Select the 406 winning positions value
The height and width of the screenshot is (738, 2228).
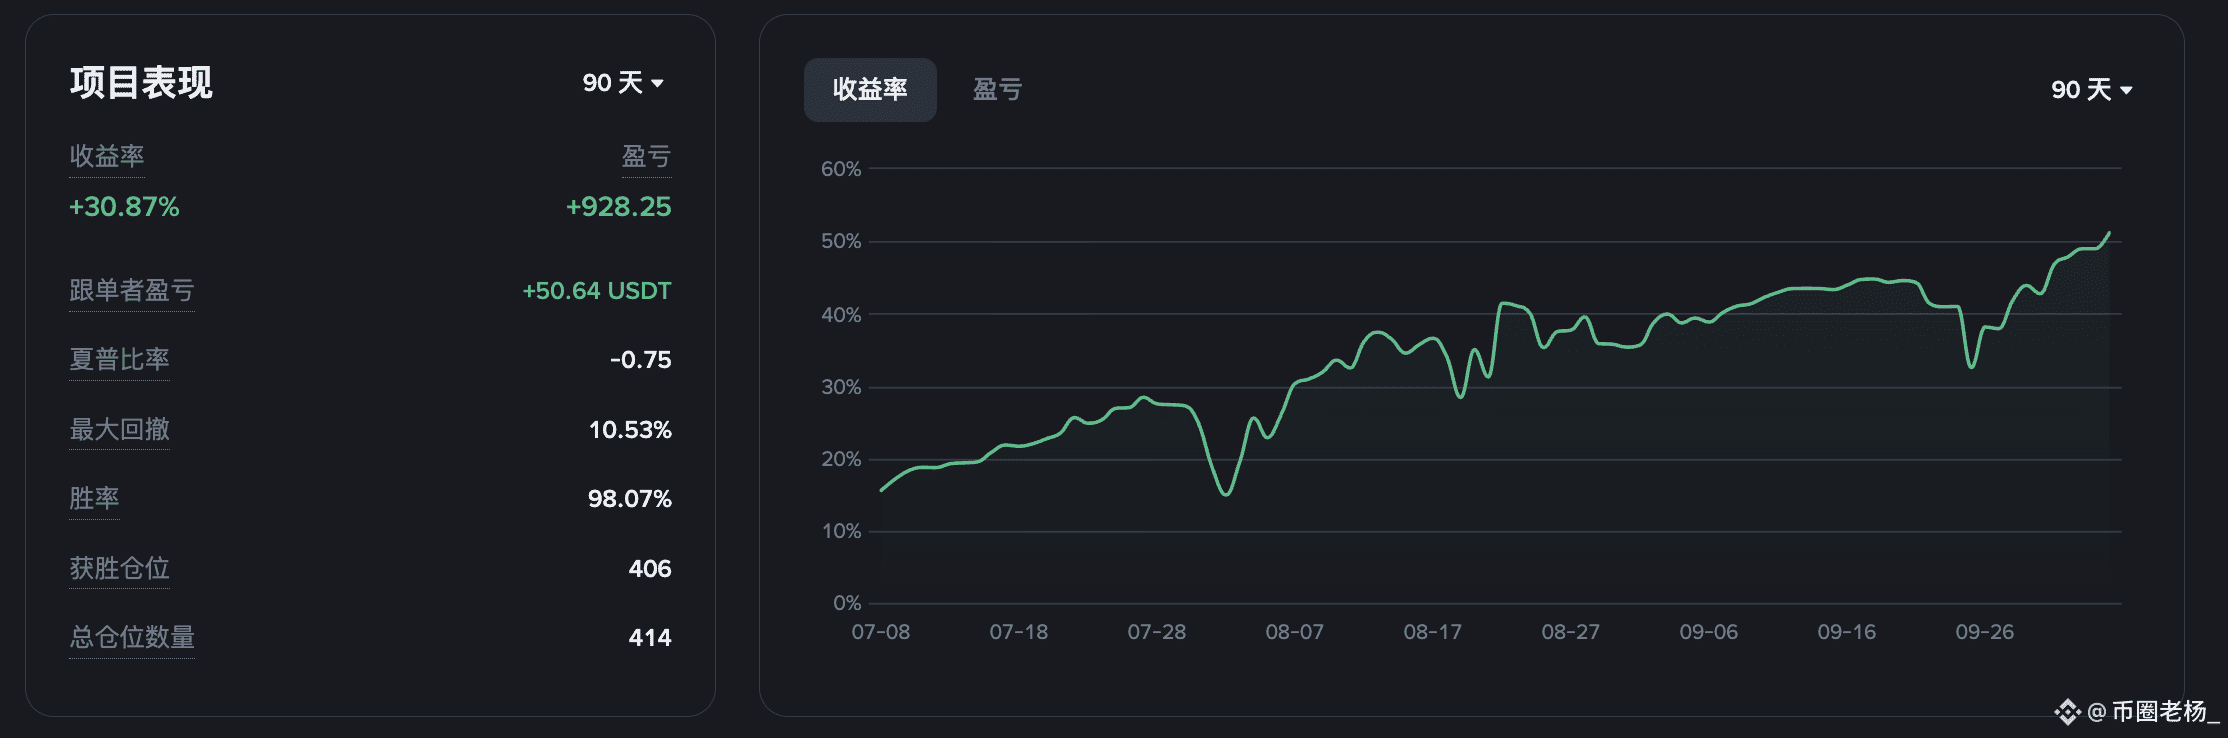point(650,569)
